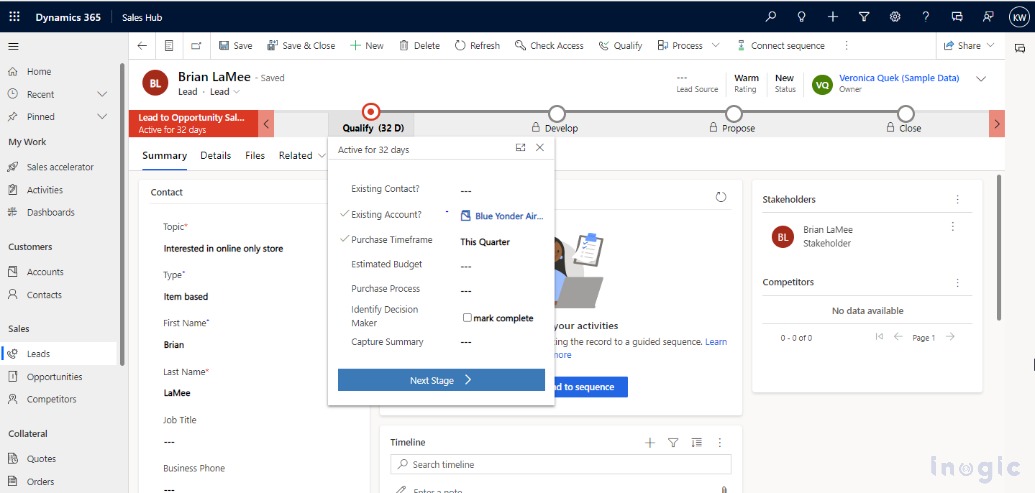The width and height of the screenshot is (1035, 493).
Task: Open timeline filter funnel icon
Action: point(673,443)
